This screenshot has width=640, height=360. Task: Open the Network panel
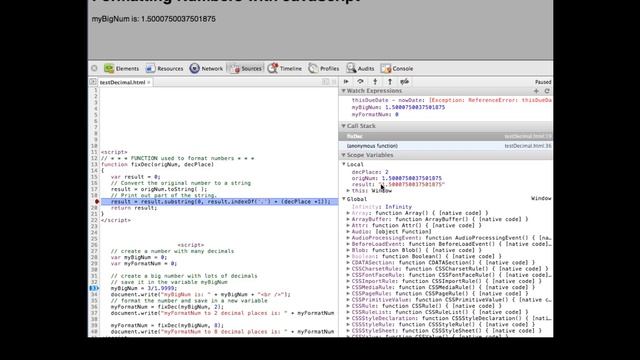(207, 69)
